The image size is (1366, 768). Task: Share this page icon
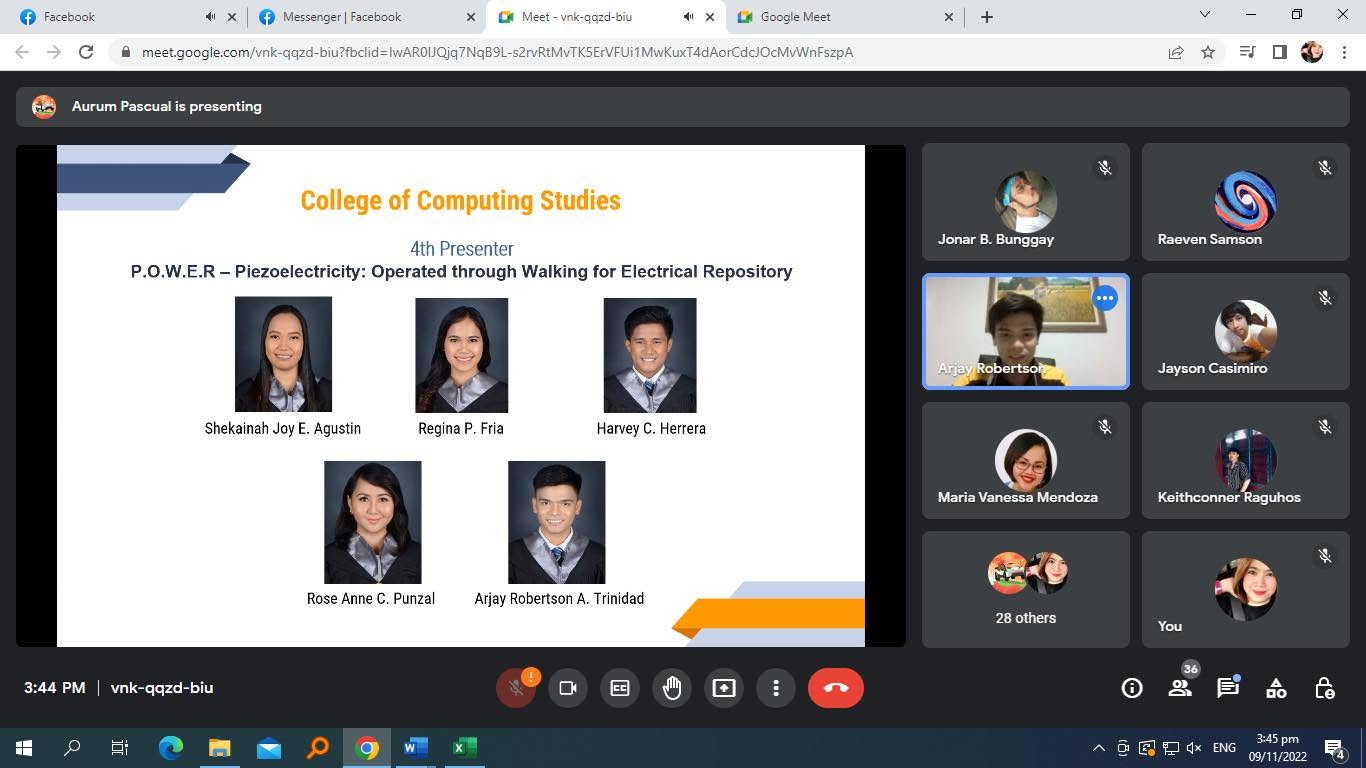pos(1176,52)
